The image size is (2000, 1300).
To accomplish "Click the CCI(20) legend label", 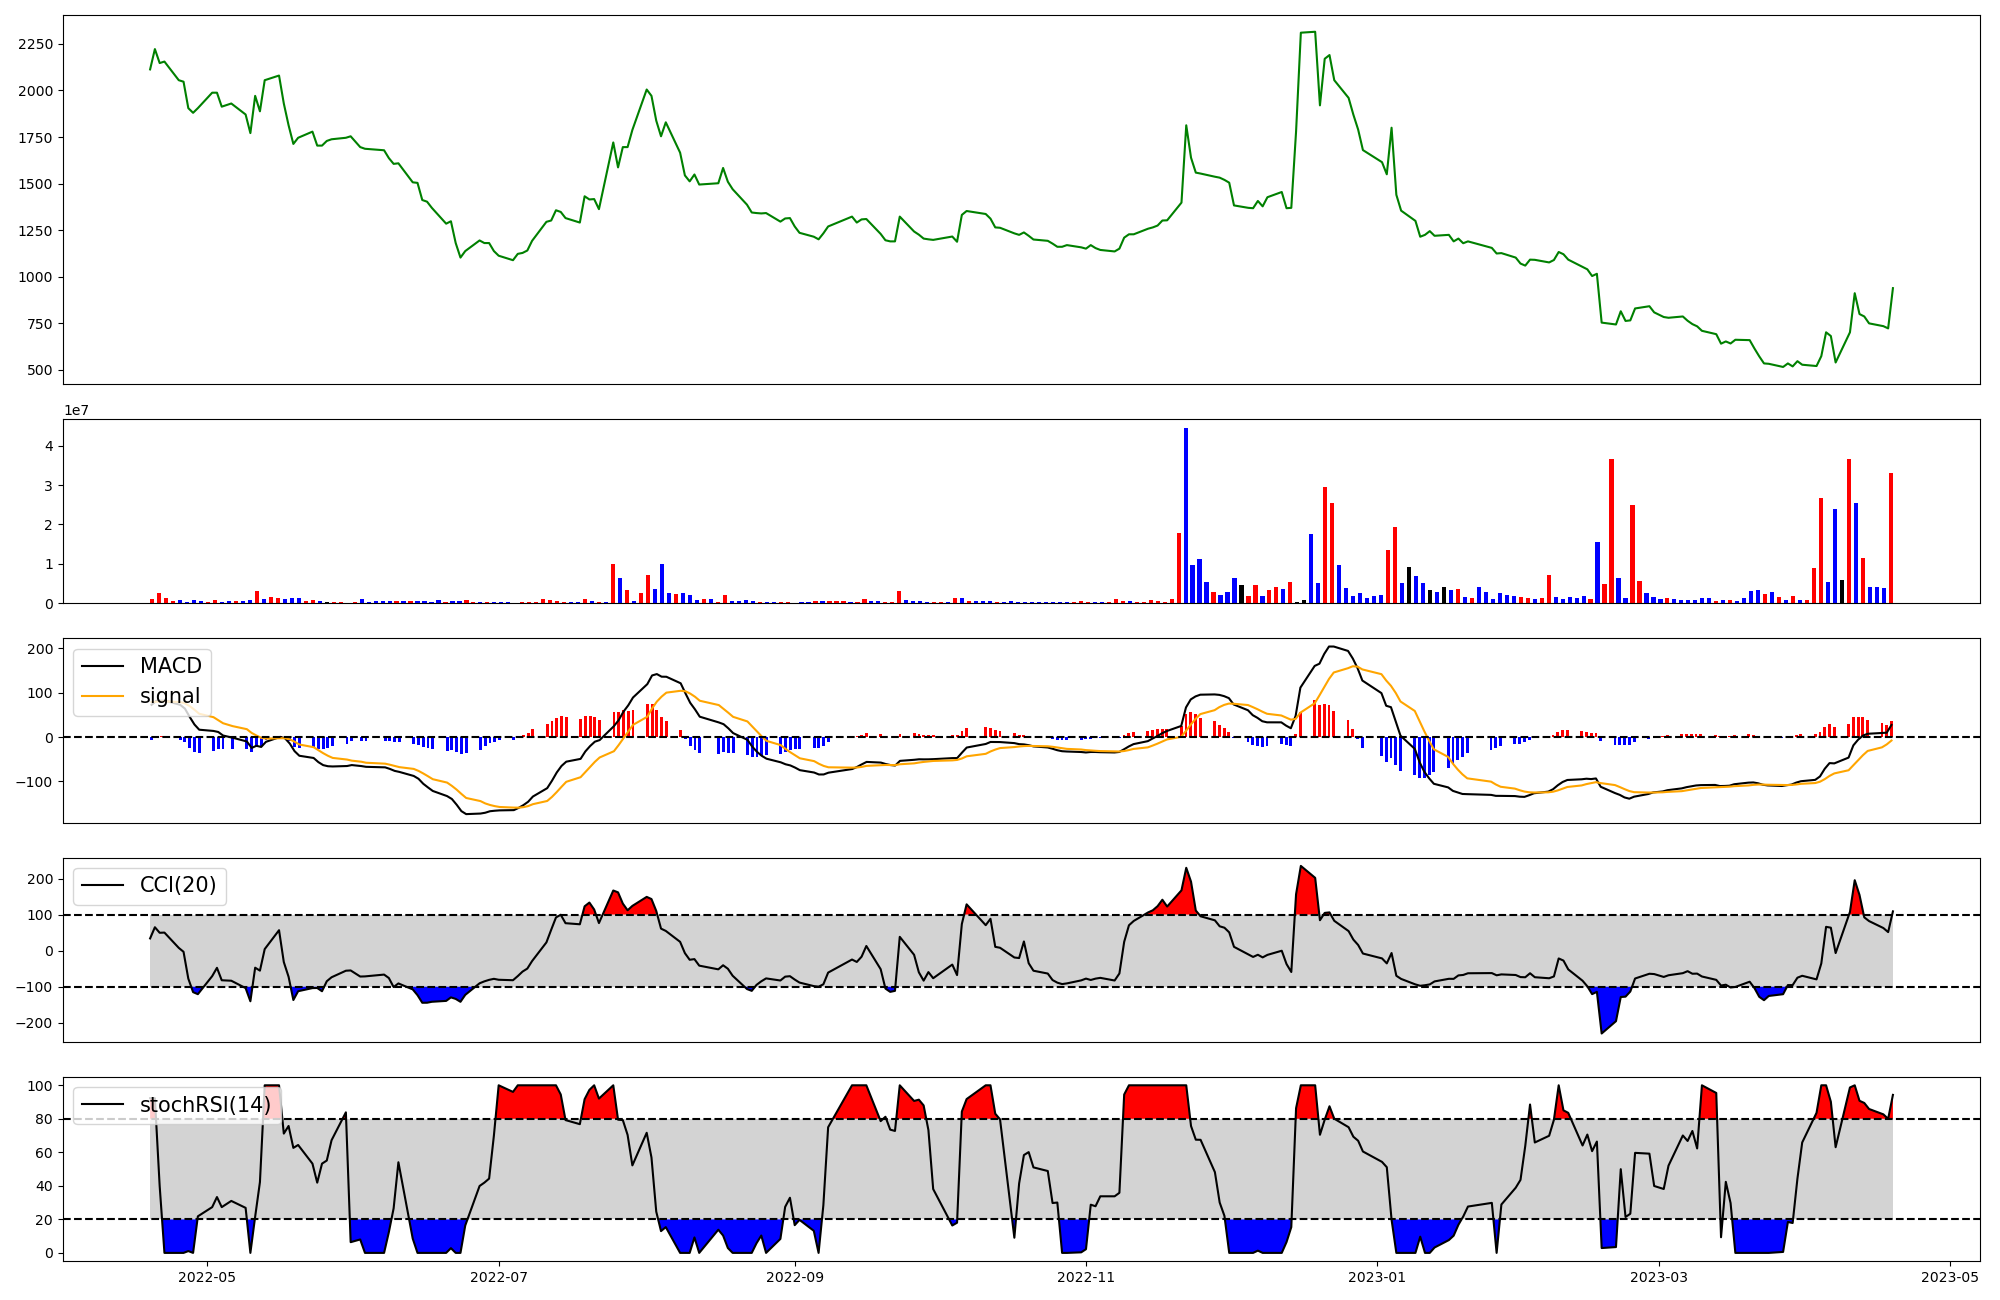I will tap(177, 885).
